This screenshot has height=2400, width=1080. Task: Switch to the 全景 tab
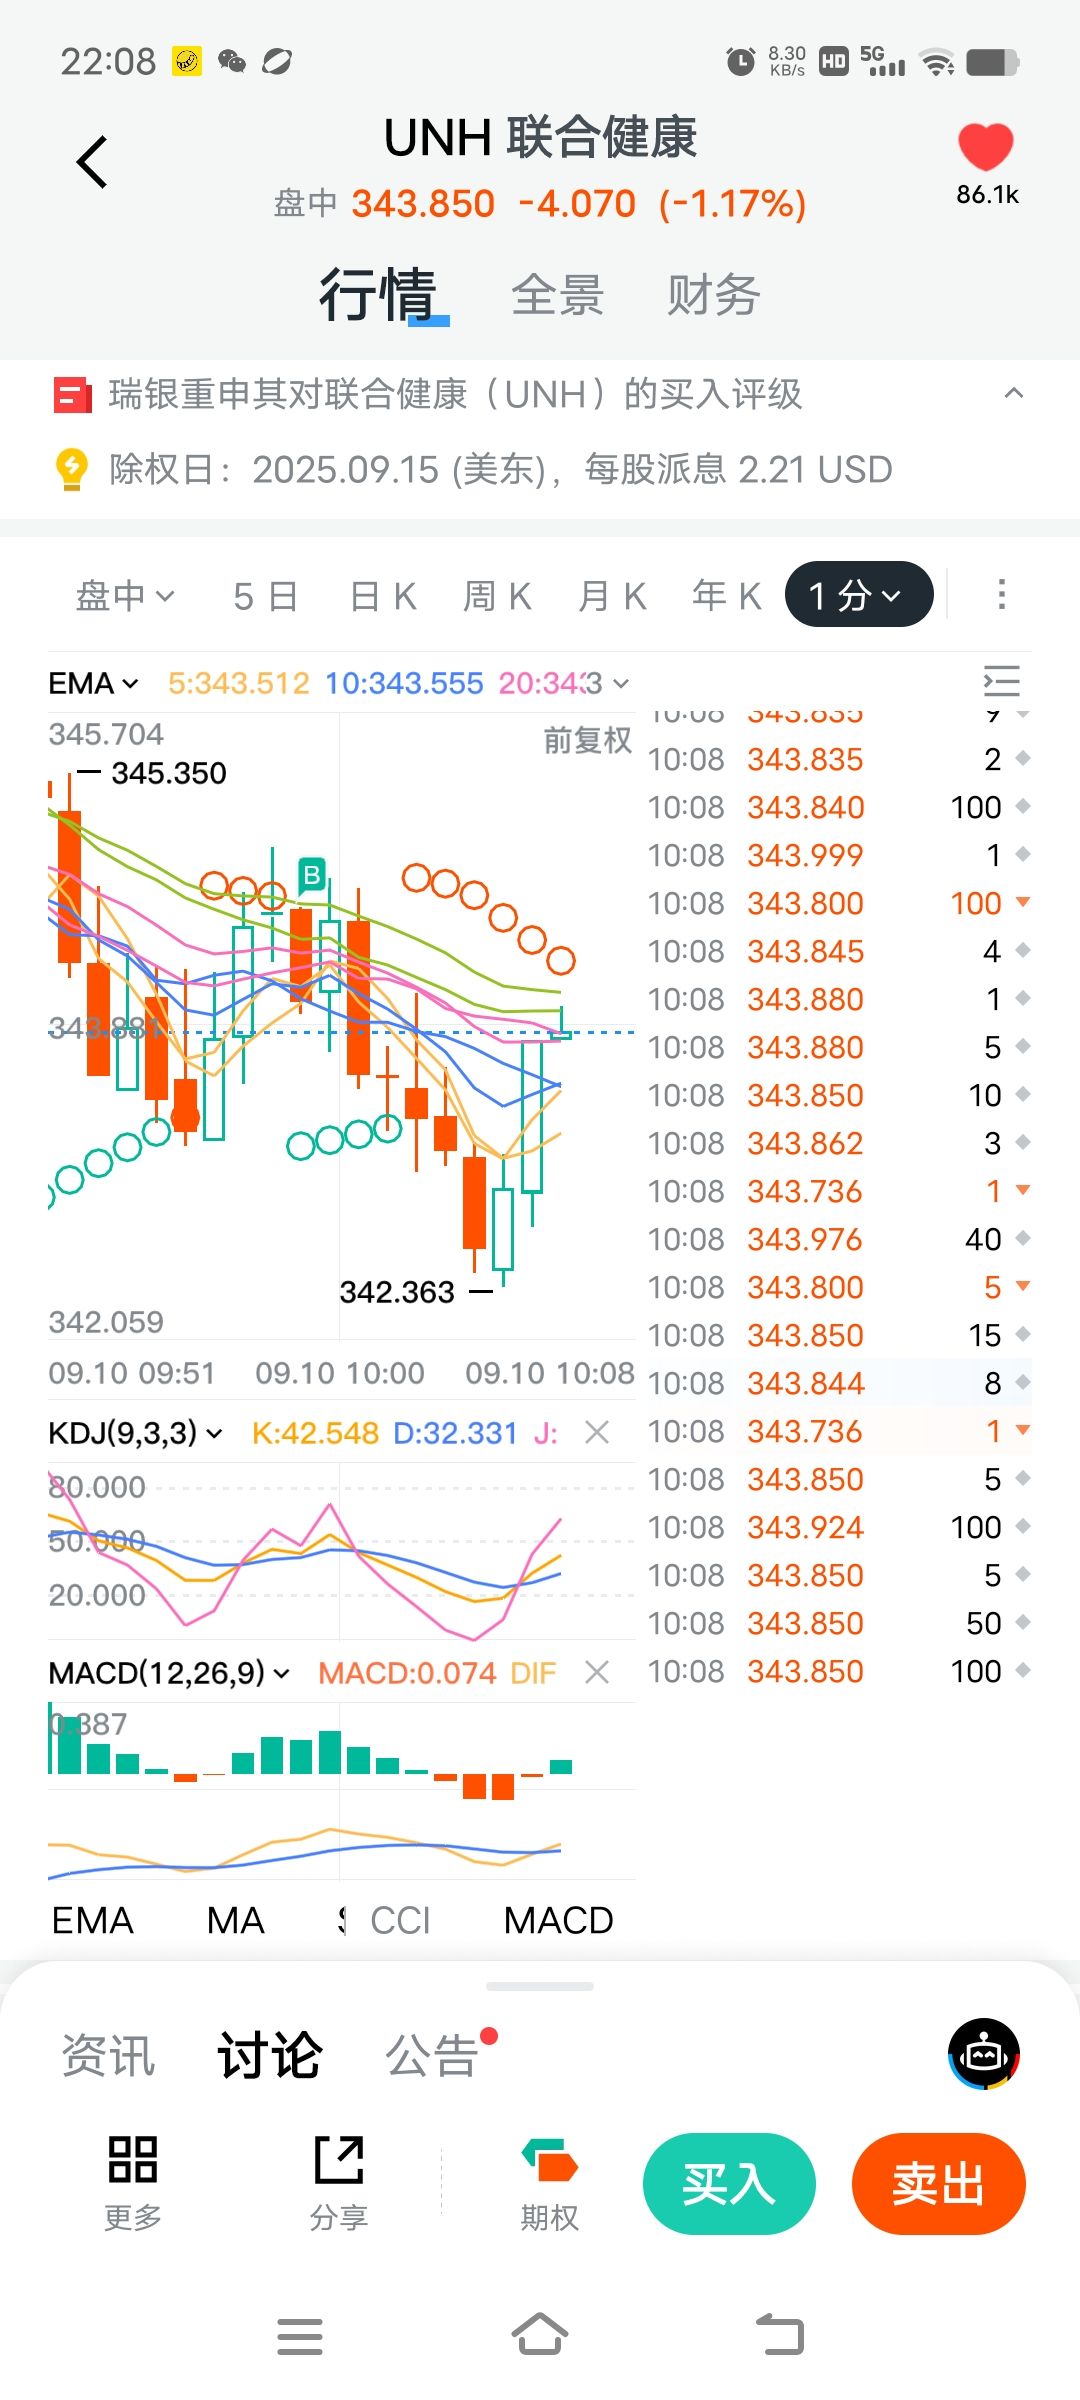pyautogui.click(x=557, y=295)
